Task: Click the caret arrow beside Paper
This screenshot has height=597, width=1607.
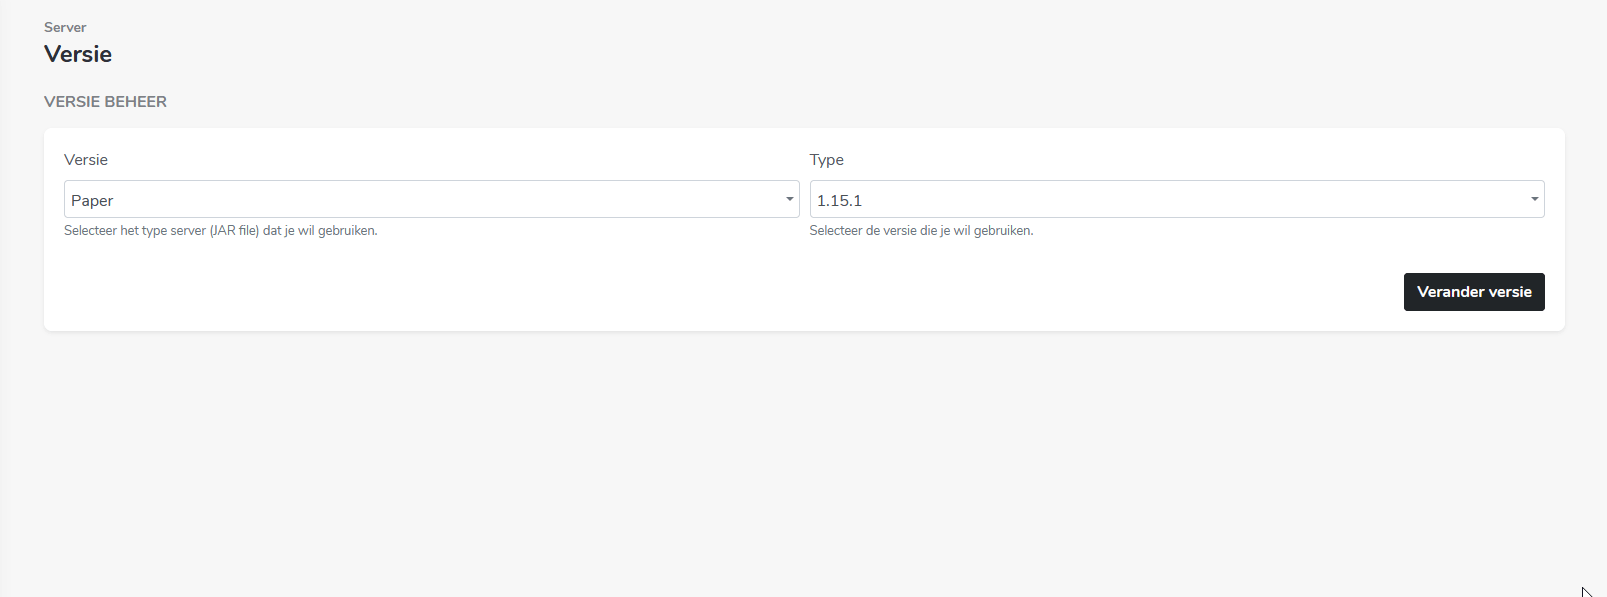Action: (789, 199)
